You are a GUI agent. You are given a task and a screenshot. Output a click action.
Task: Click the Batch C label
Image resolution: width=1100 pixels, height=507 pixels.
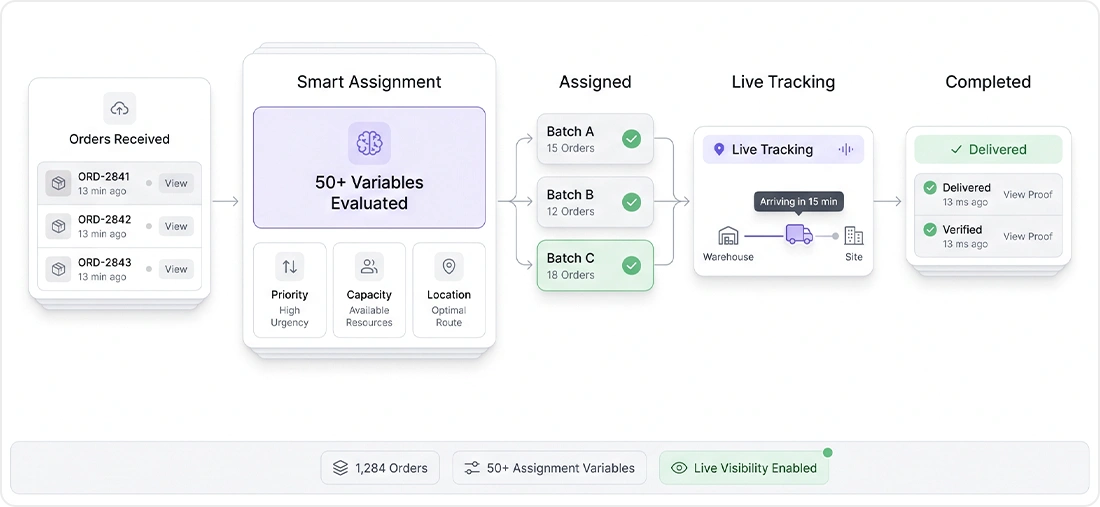[570, 258]
